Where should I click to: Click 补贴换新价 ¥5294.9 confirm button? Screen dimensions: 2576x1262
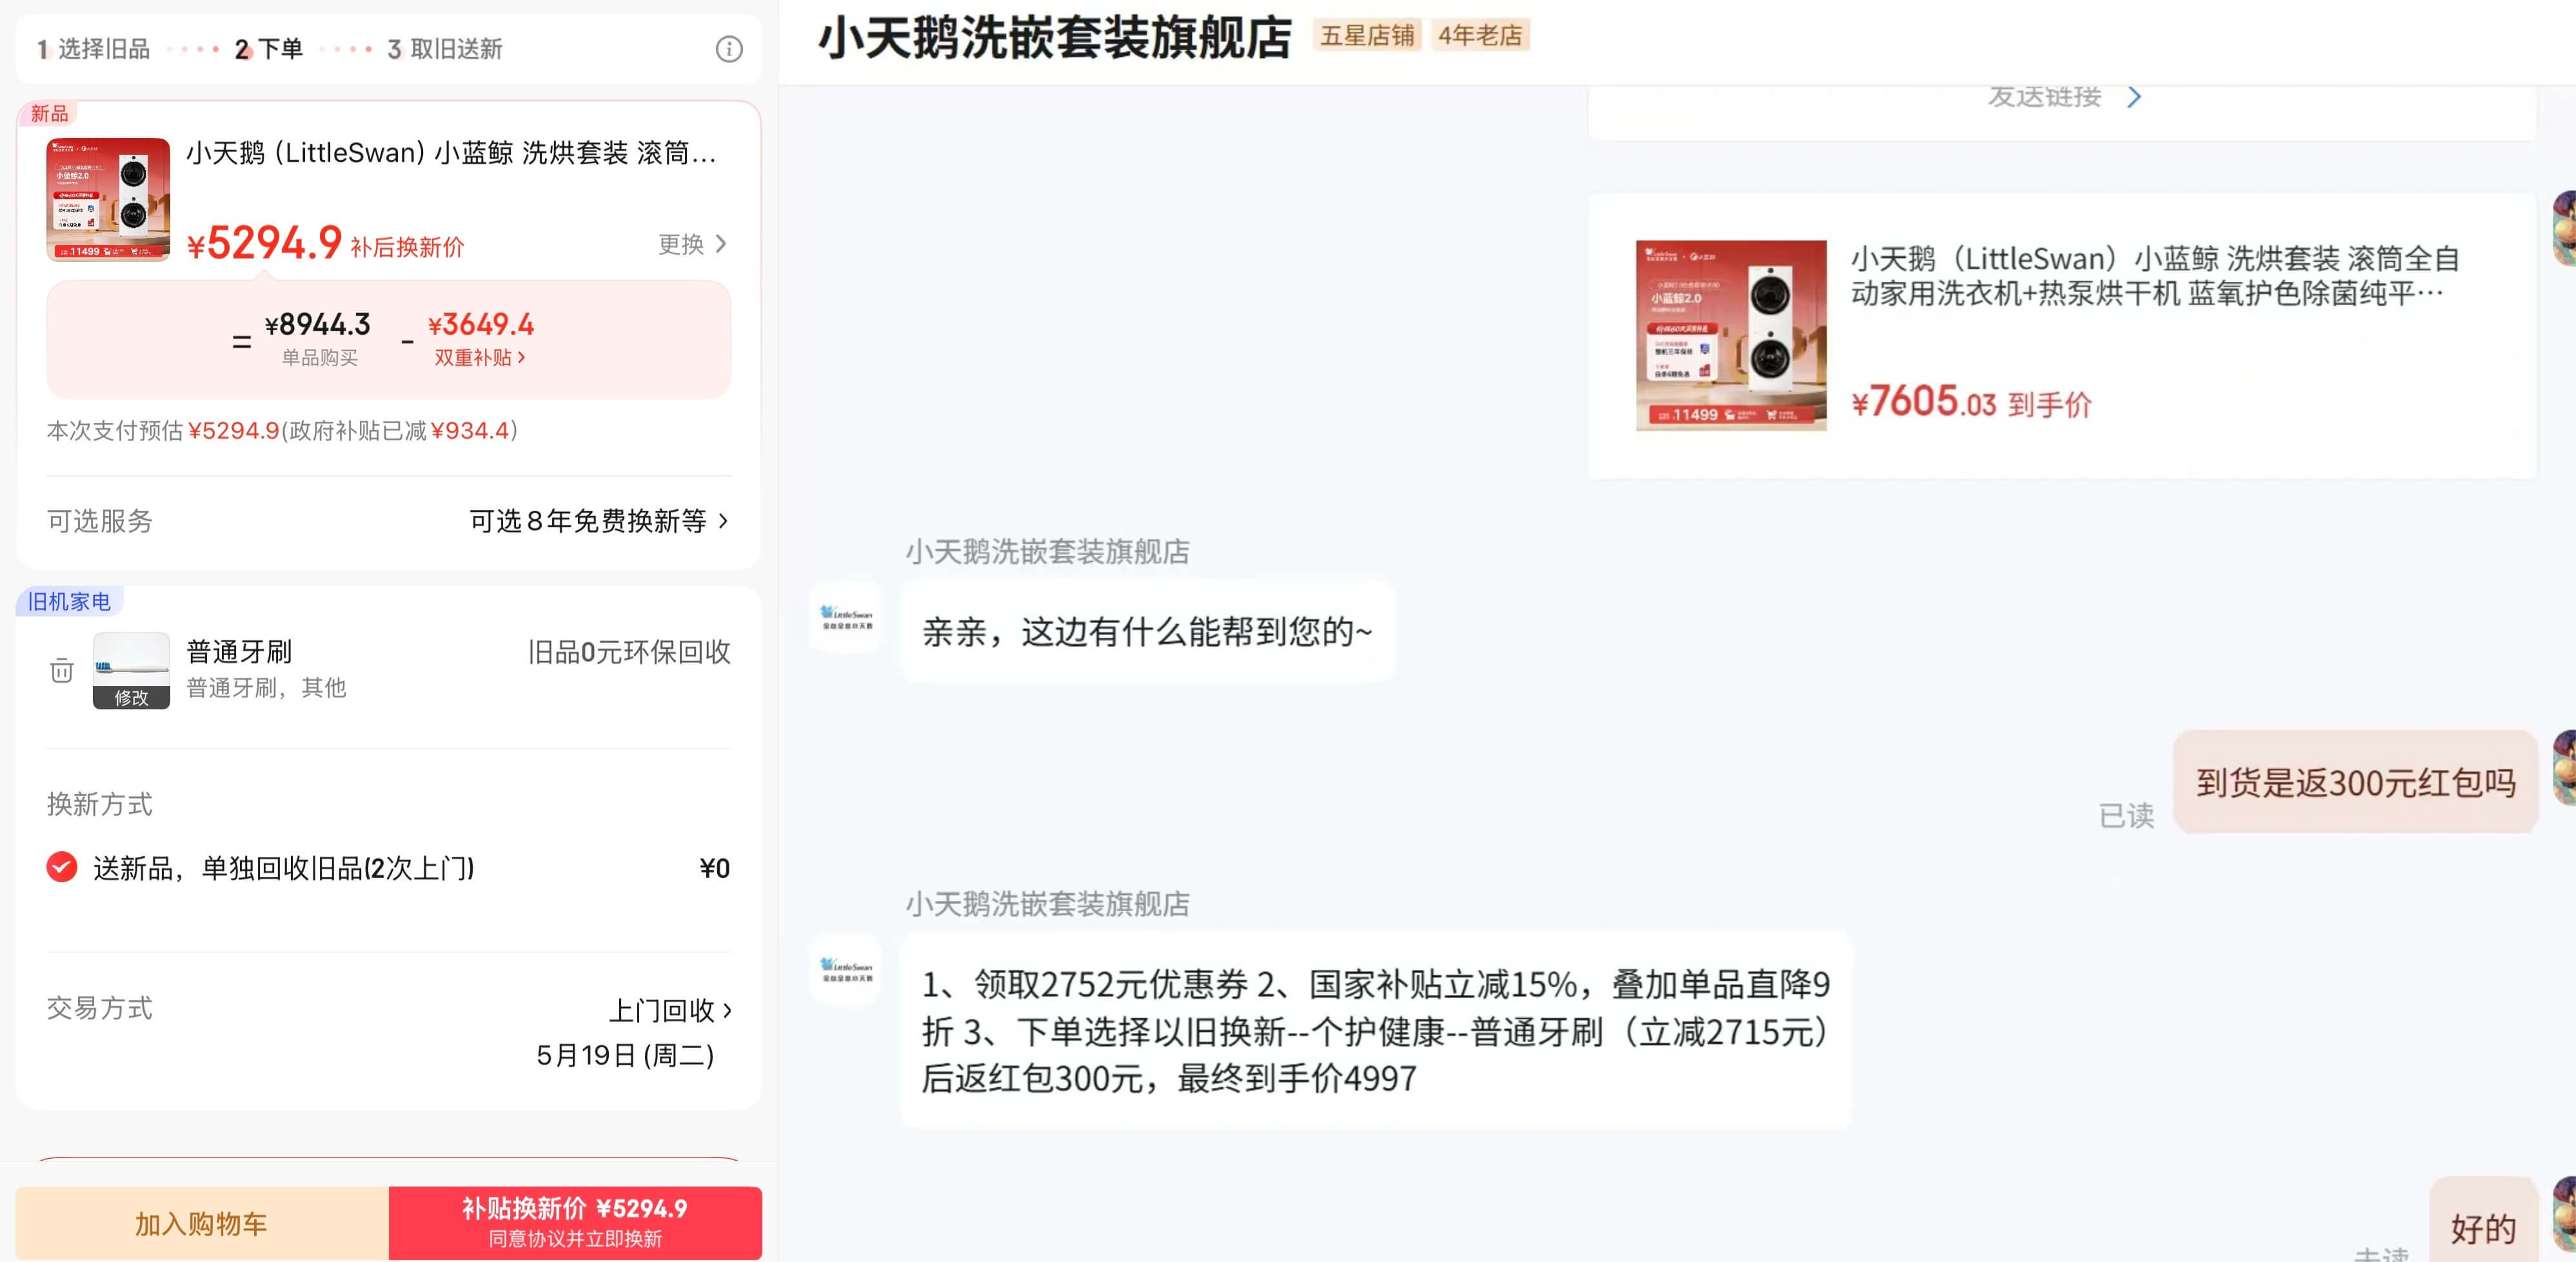575,1223
